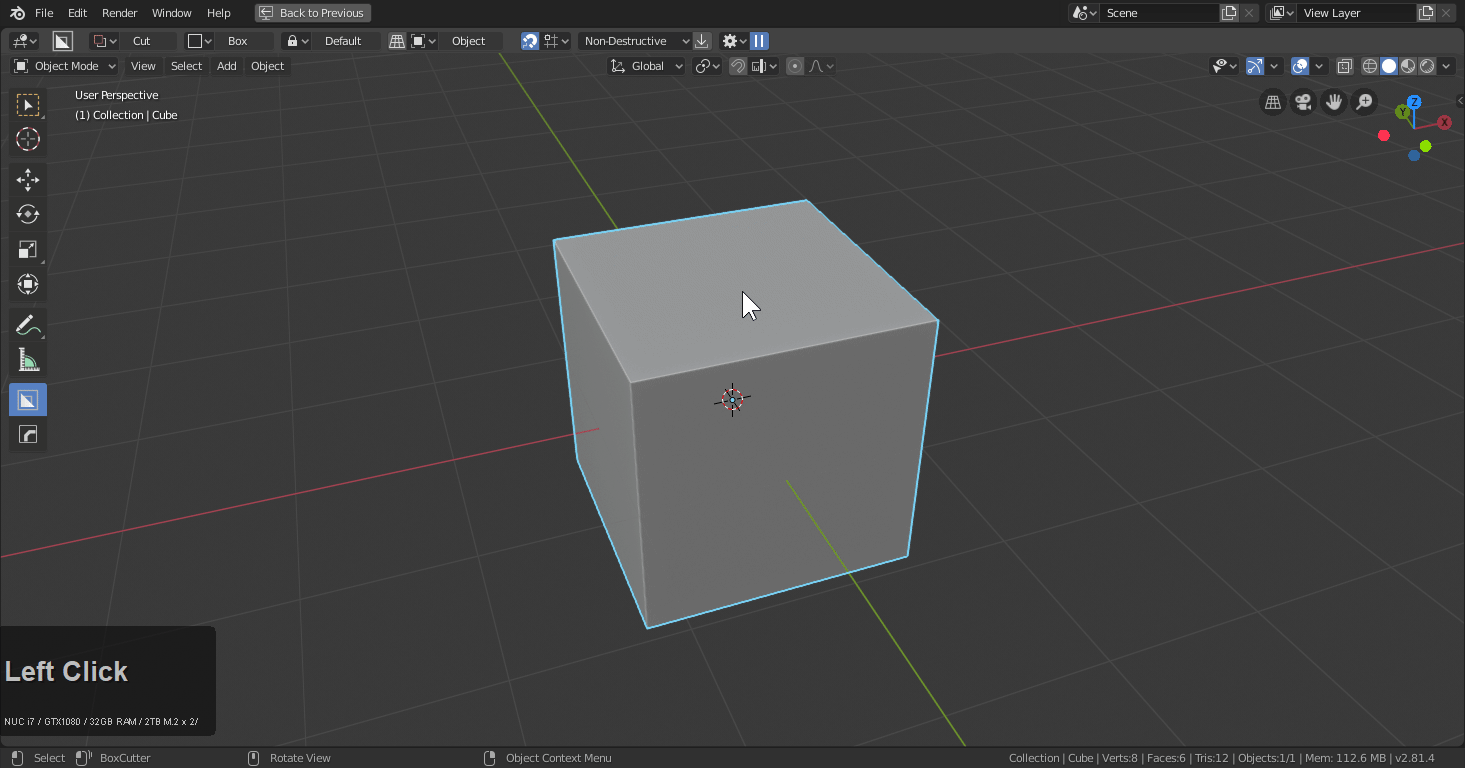Select the Scale tool
Screen dimensions: 1465x768
pyautogui.click(x=28, y=249)
